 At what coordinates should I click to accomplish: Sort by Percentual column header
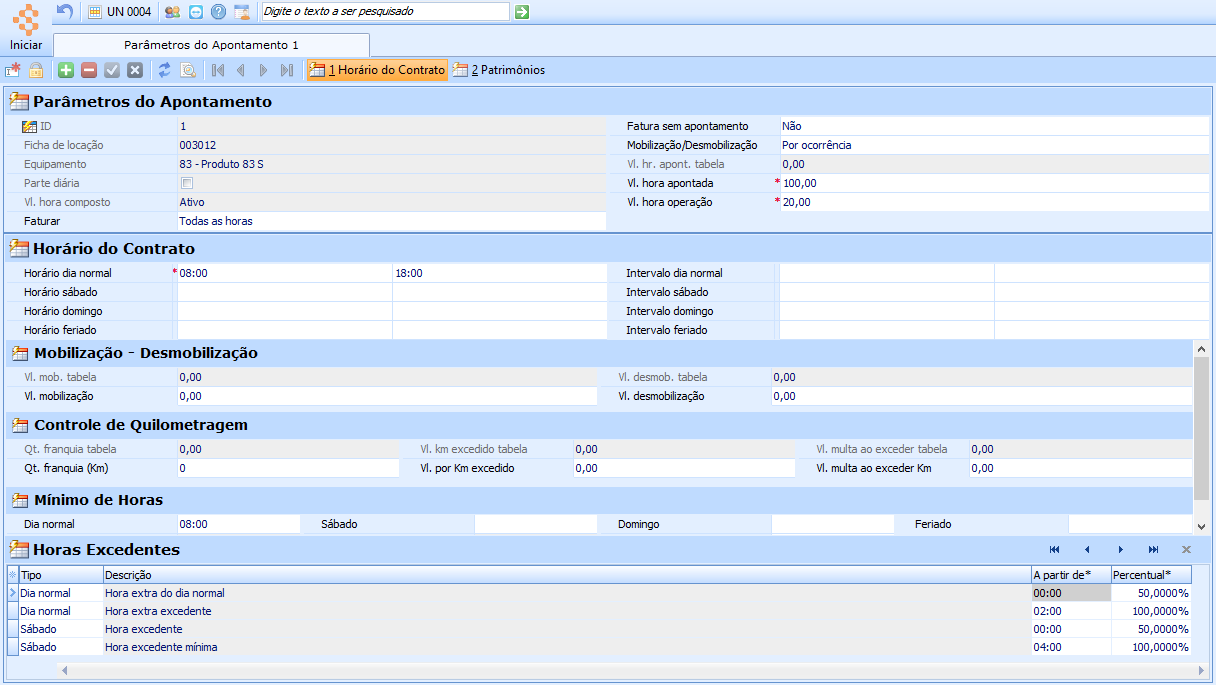pyautogui.click(x=1151, y=575)
